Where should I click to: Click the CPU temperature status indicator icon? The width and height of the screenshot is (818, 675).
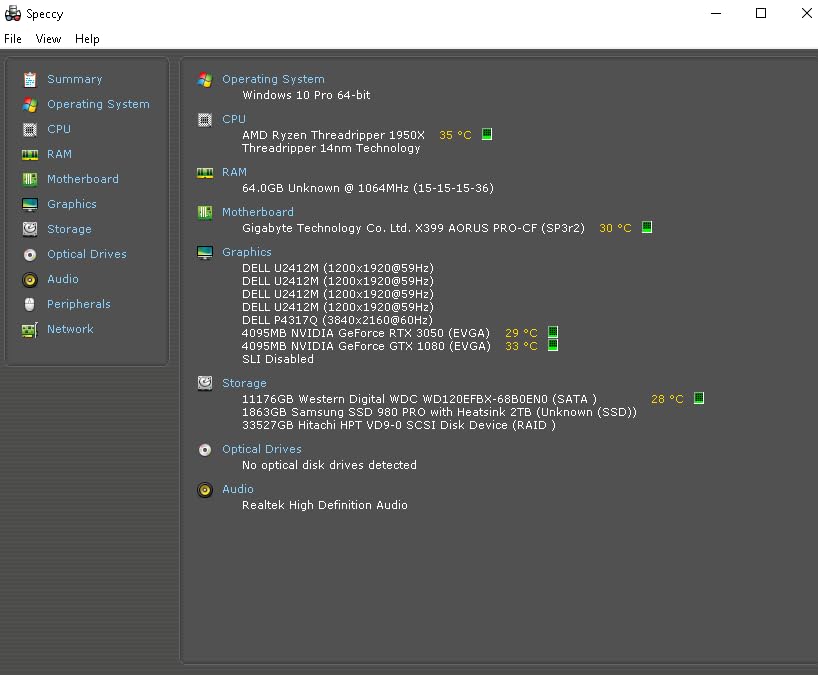pos(487,134)
